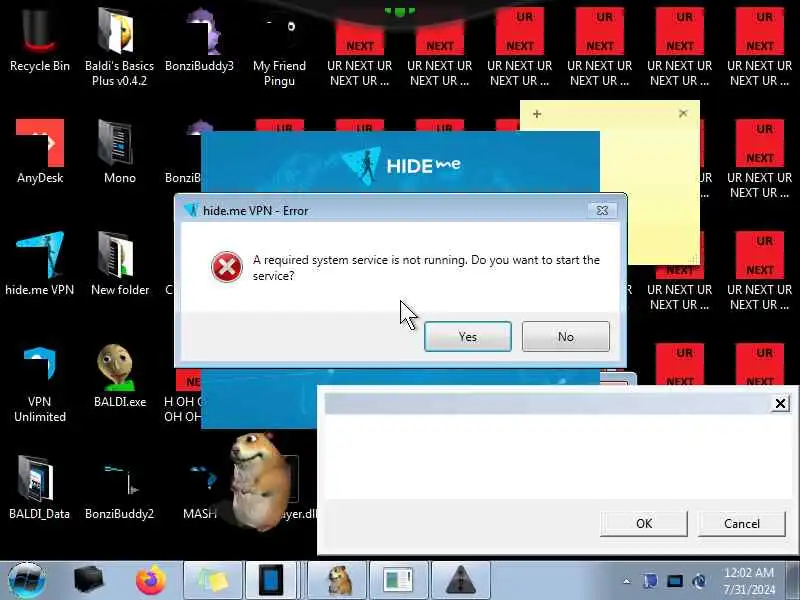The width and height of the screenshot is (800, 600).
Task: Switch to the warning triangle taskbar app
Action: point(461,580)
